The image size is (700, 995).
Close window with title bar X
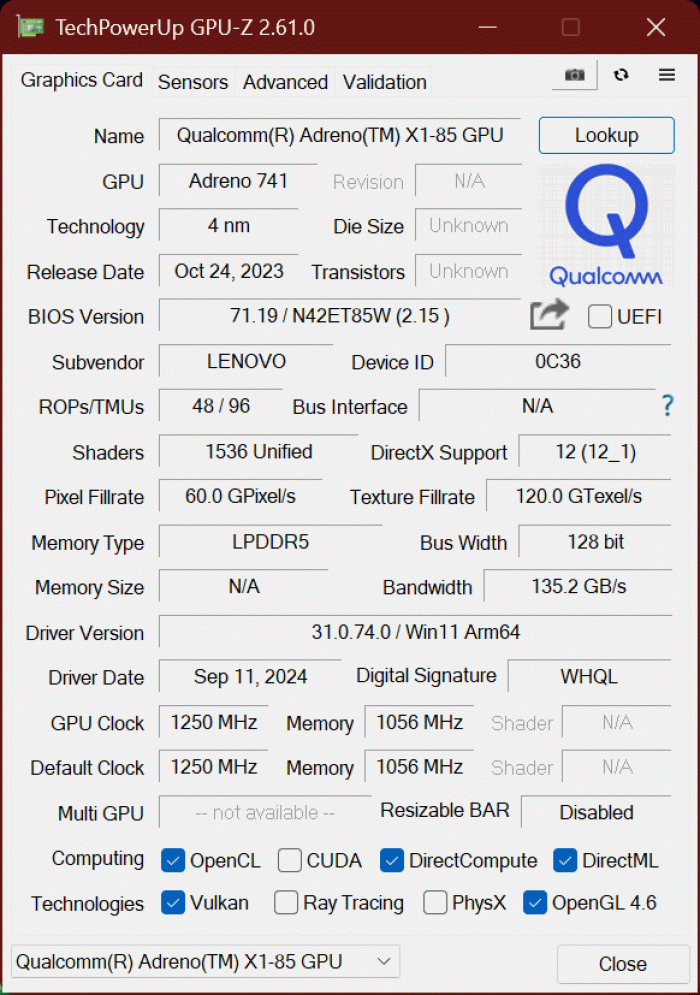coord(656,27)
